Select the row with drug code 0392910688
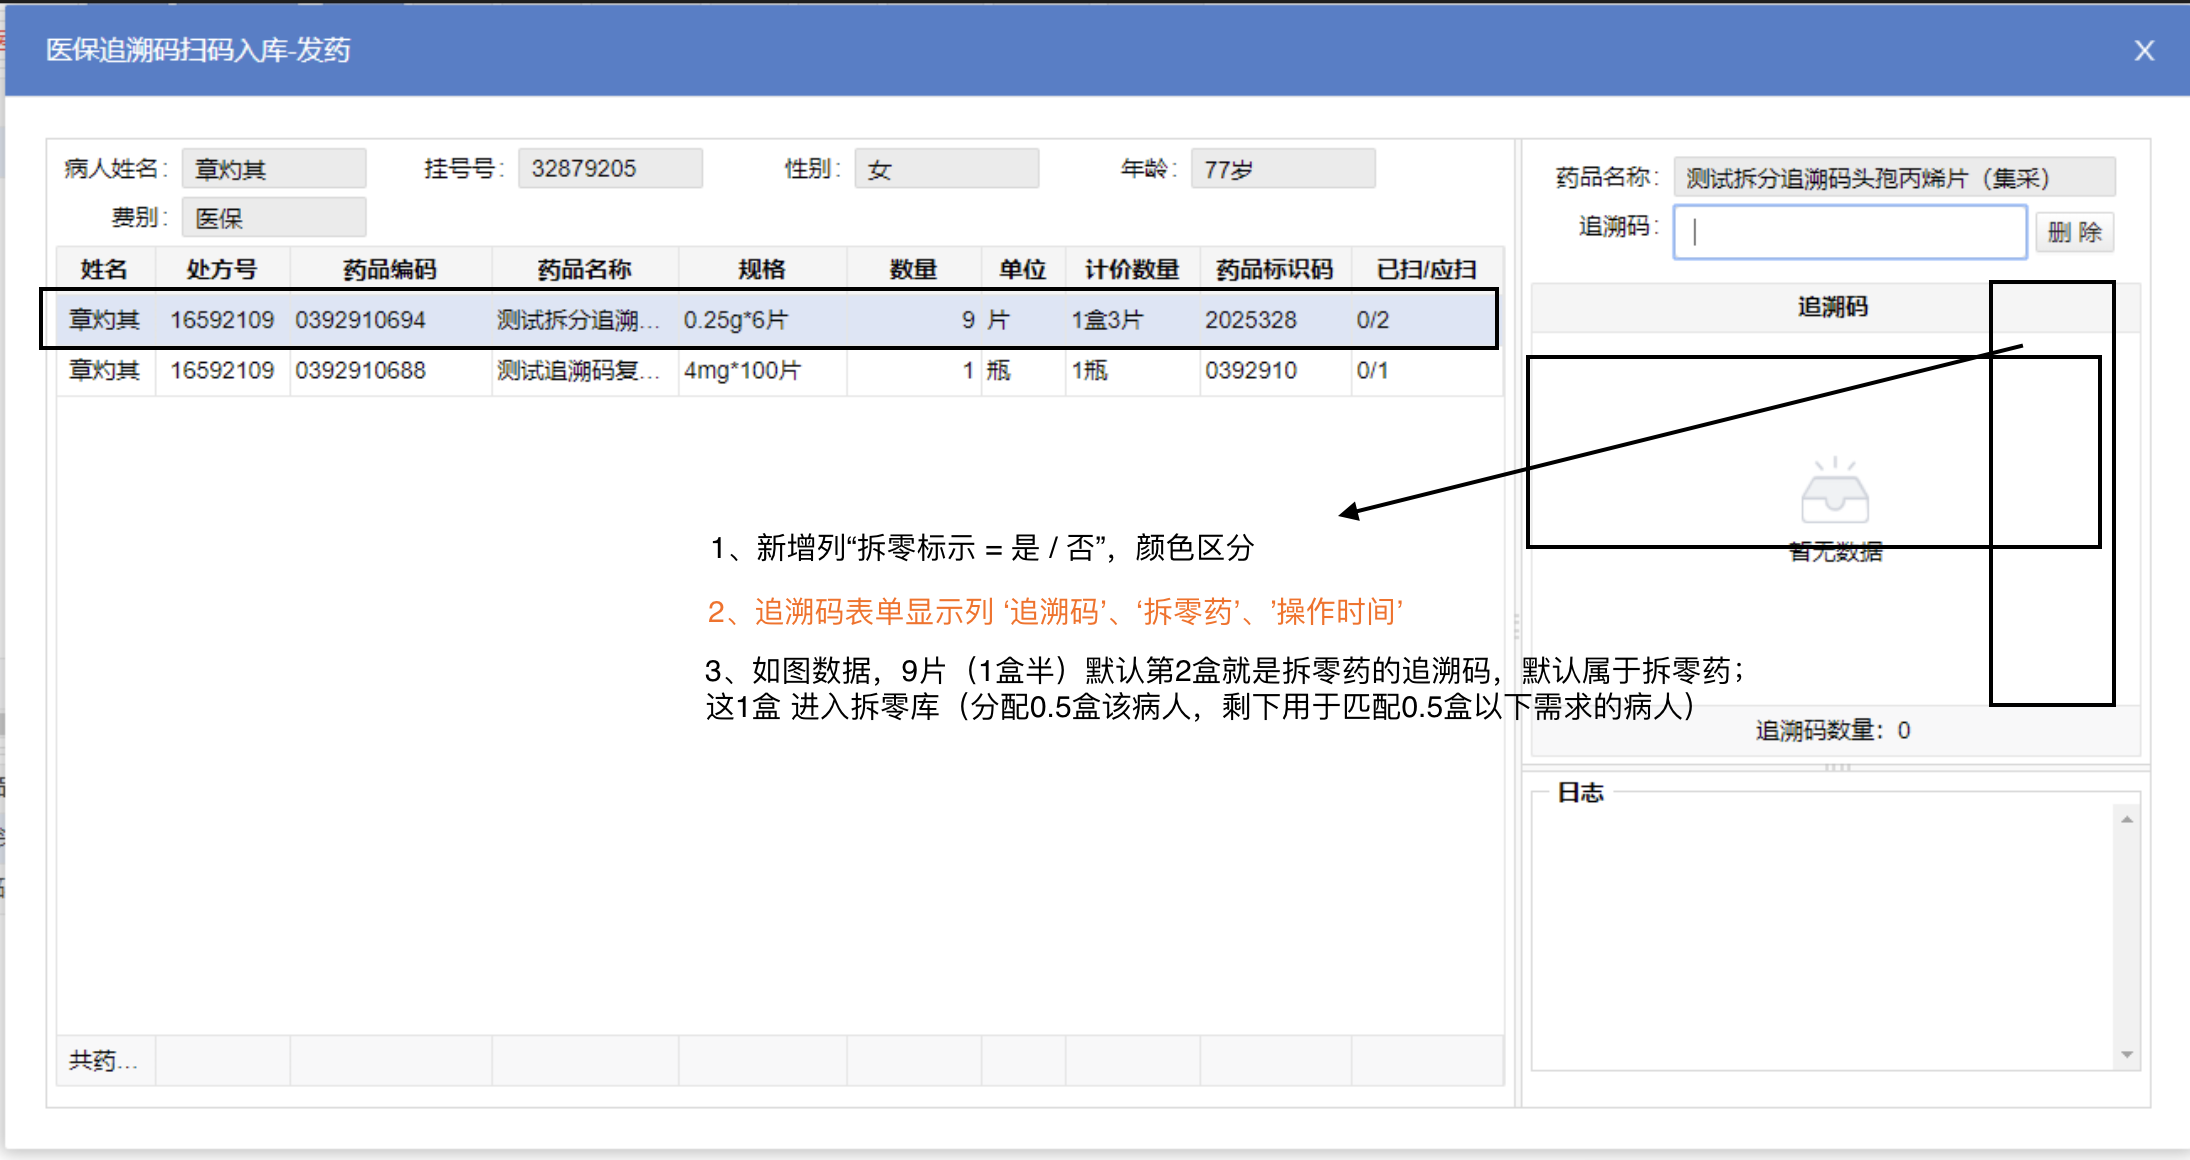 pos(360,371)
